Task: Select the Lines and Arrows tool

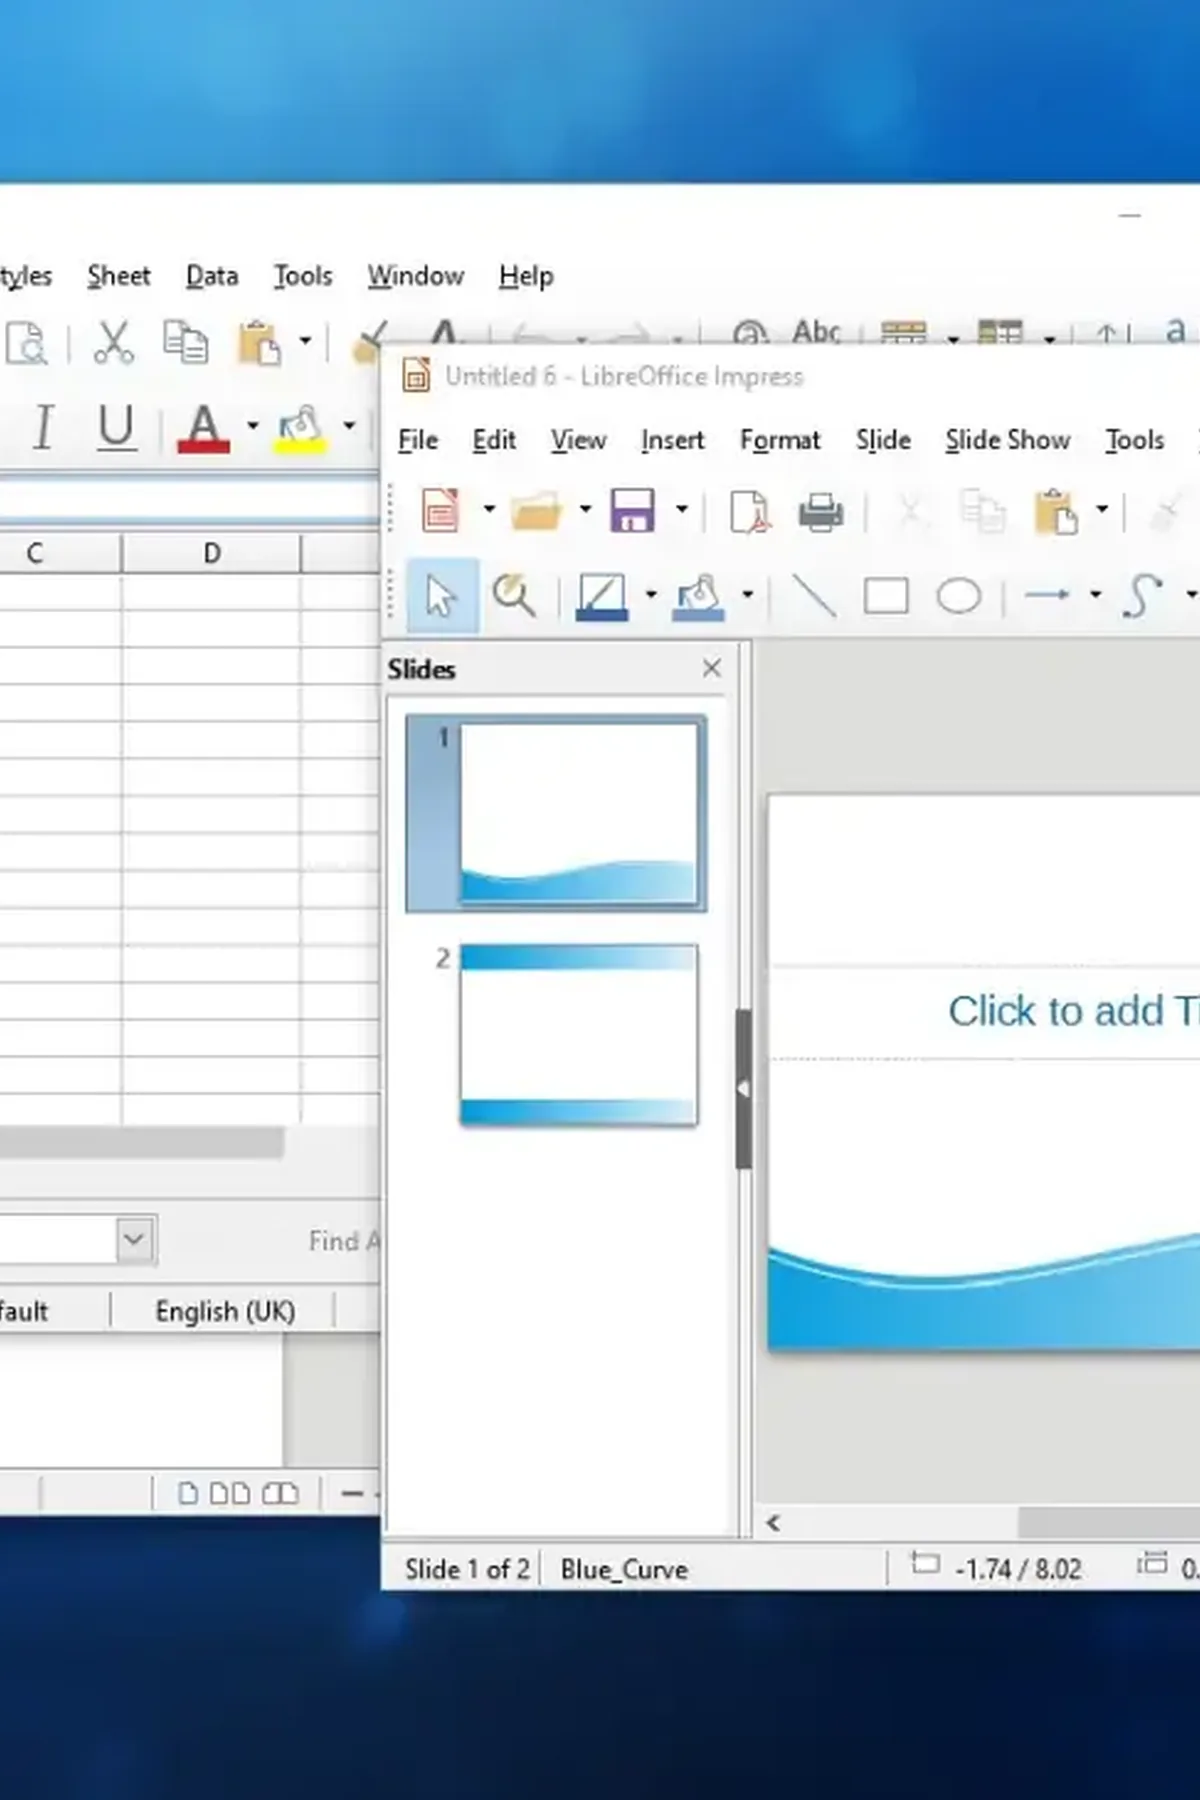Action: tap(1048, 595)
